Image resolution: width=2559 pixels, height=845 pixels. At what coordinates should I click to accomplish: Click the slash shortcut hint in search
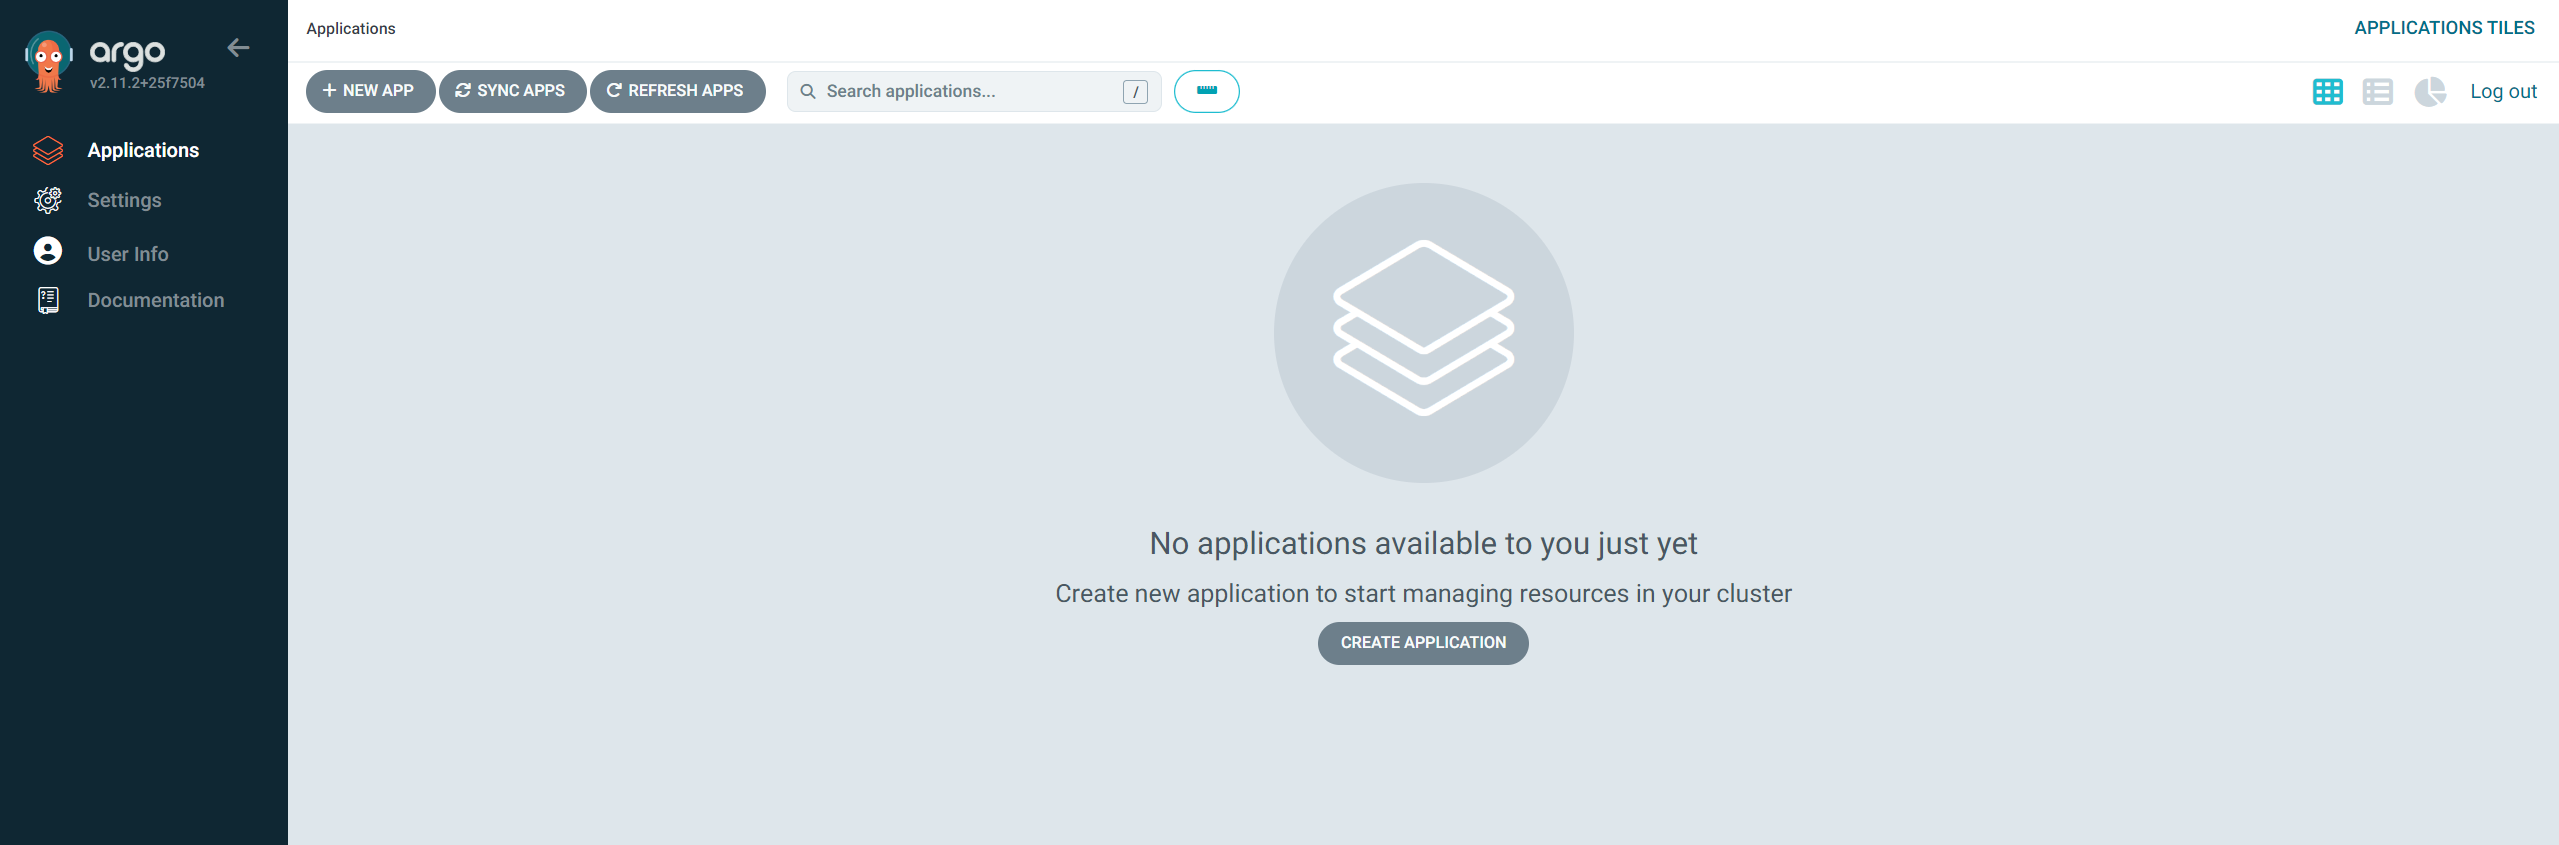point(1135,92)
